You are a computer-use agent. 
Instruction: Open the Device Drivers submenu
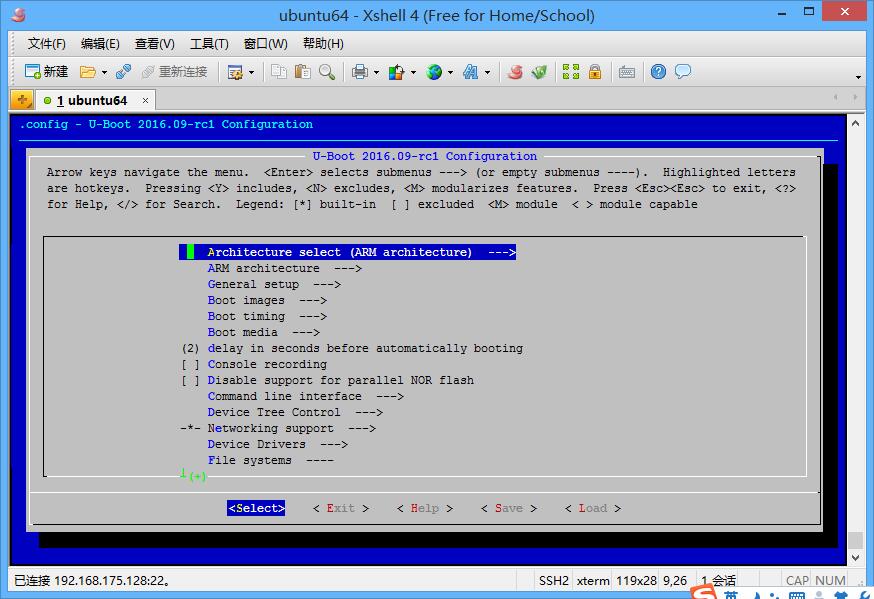point(278,444)
